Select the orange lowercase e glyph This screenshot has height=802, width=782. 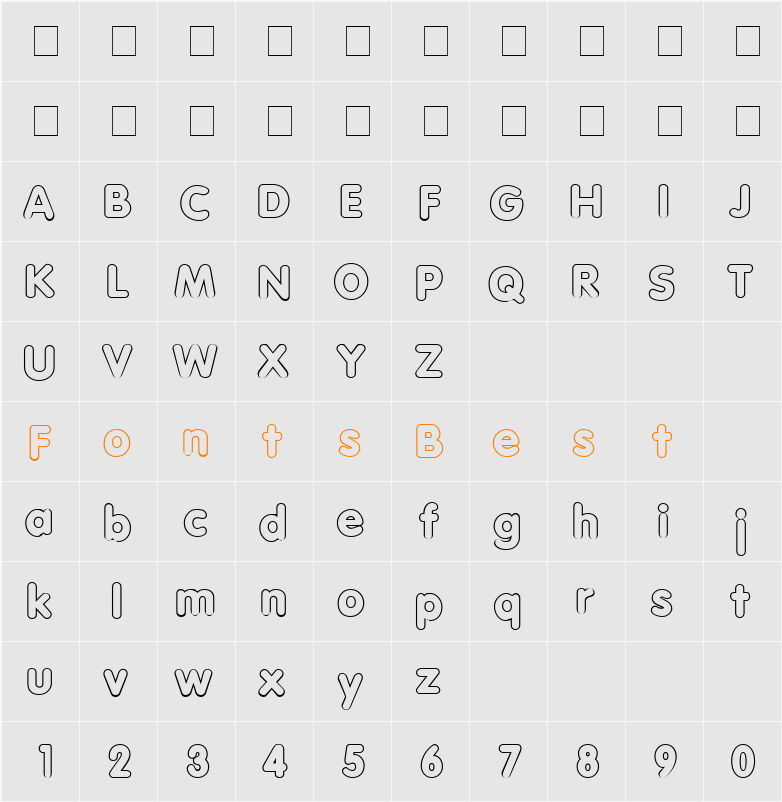[x=506, y=442]
